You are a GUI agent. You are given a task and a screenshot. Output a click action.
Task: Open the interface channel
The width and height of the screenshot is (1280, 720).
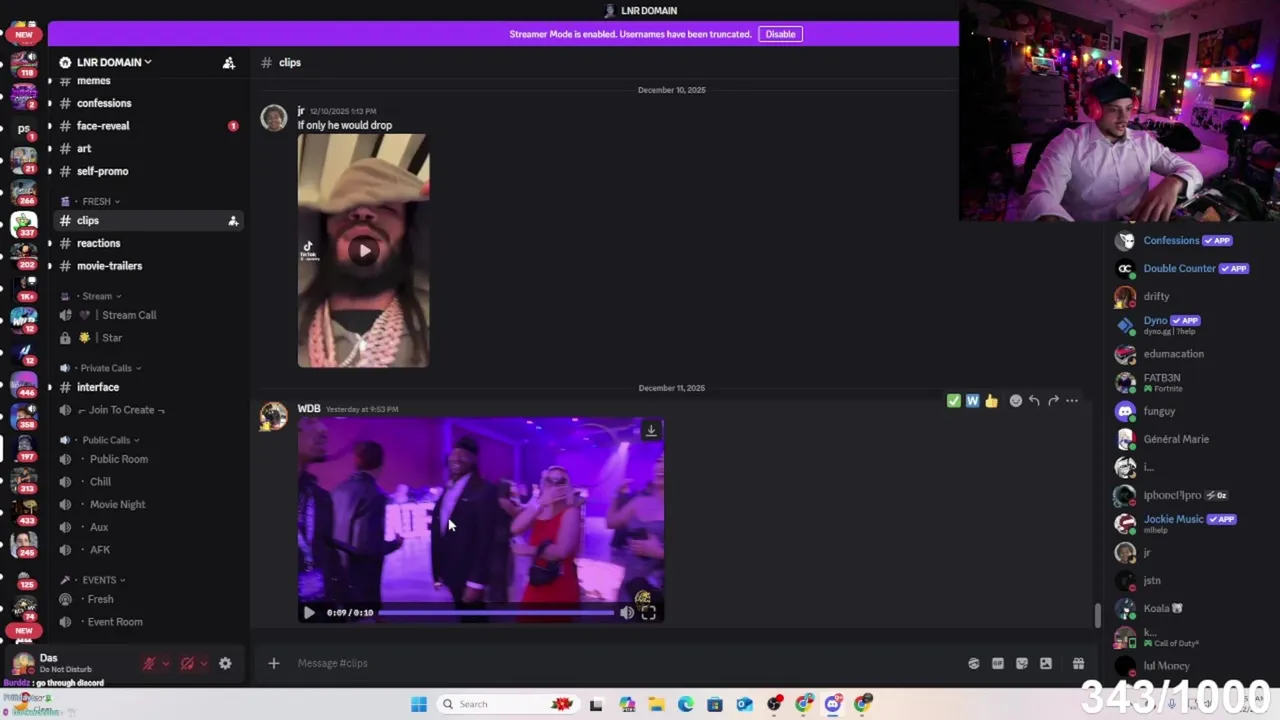(98, 387)
